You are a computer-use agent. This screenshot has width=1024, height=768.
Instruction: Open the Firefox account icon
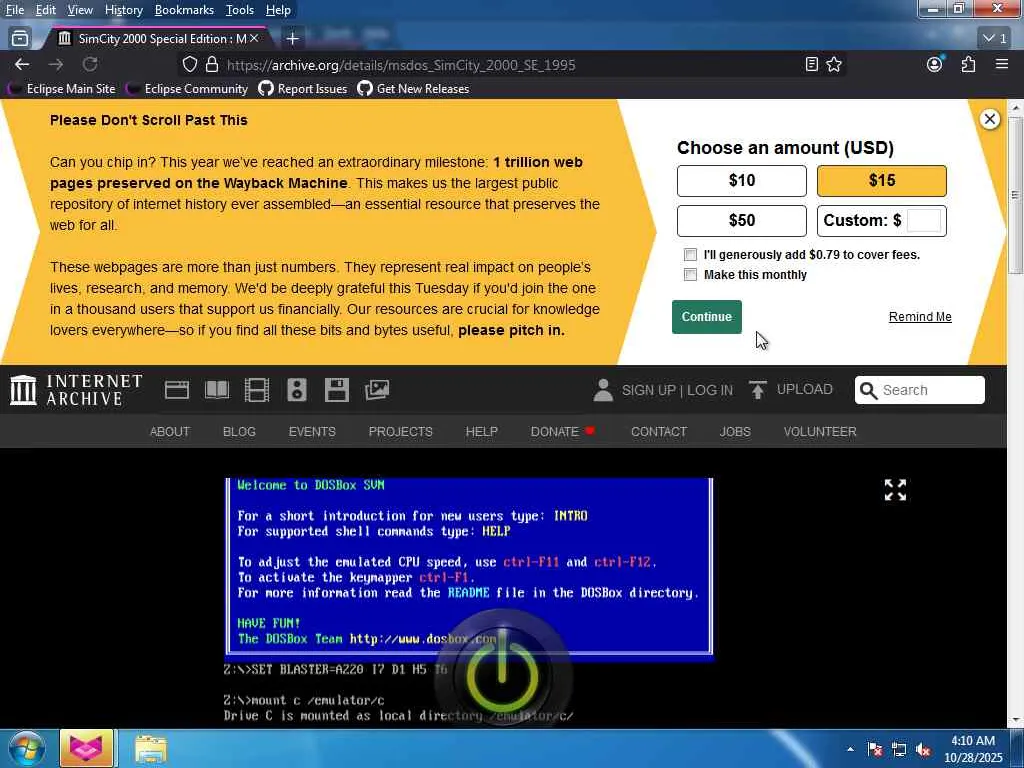point(935,64)
